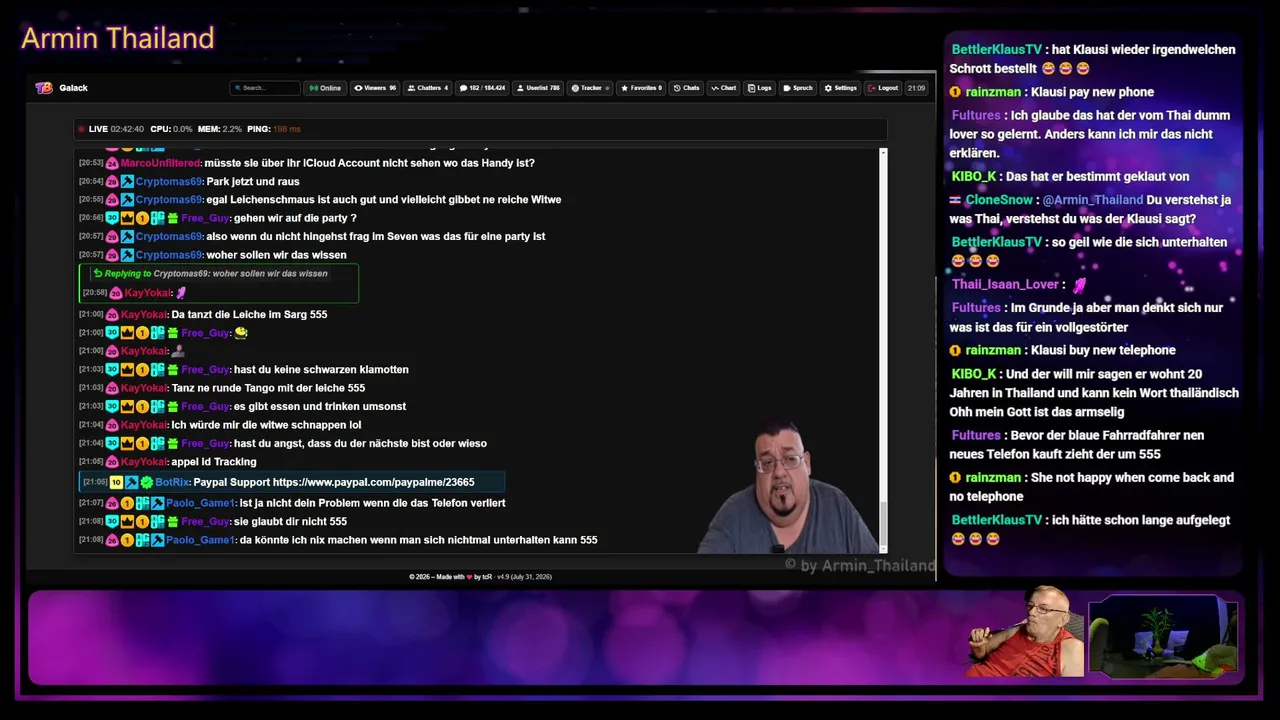
Task: Click the message 'hast du keine schwarzen klamotten'
Action: [x=321, y=370]
